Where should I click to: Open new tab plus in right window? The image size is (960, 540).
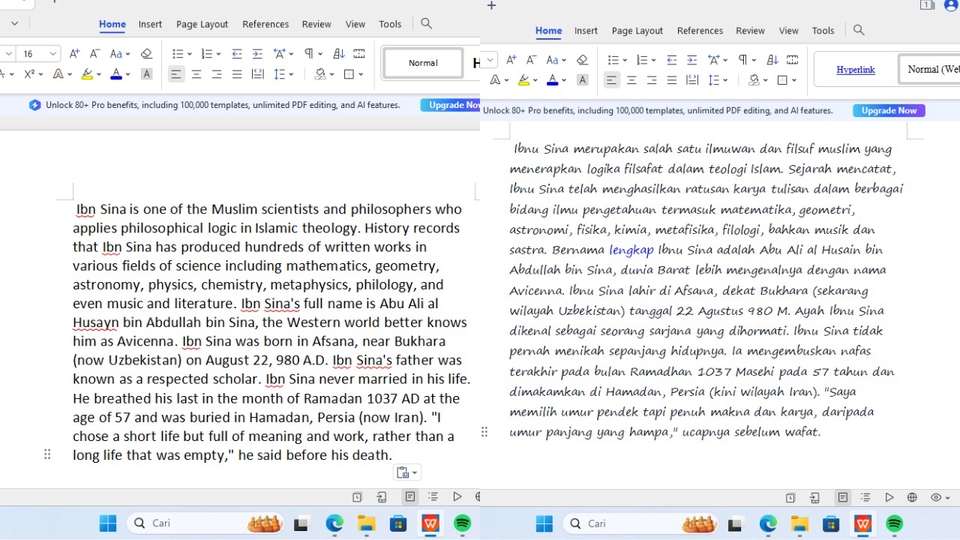point(491,6)
